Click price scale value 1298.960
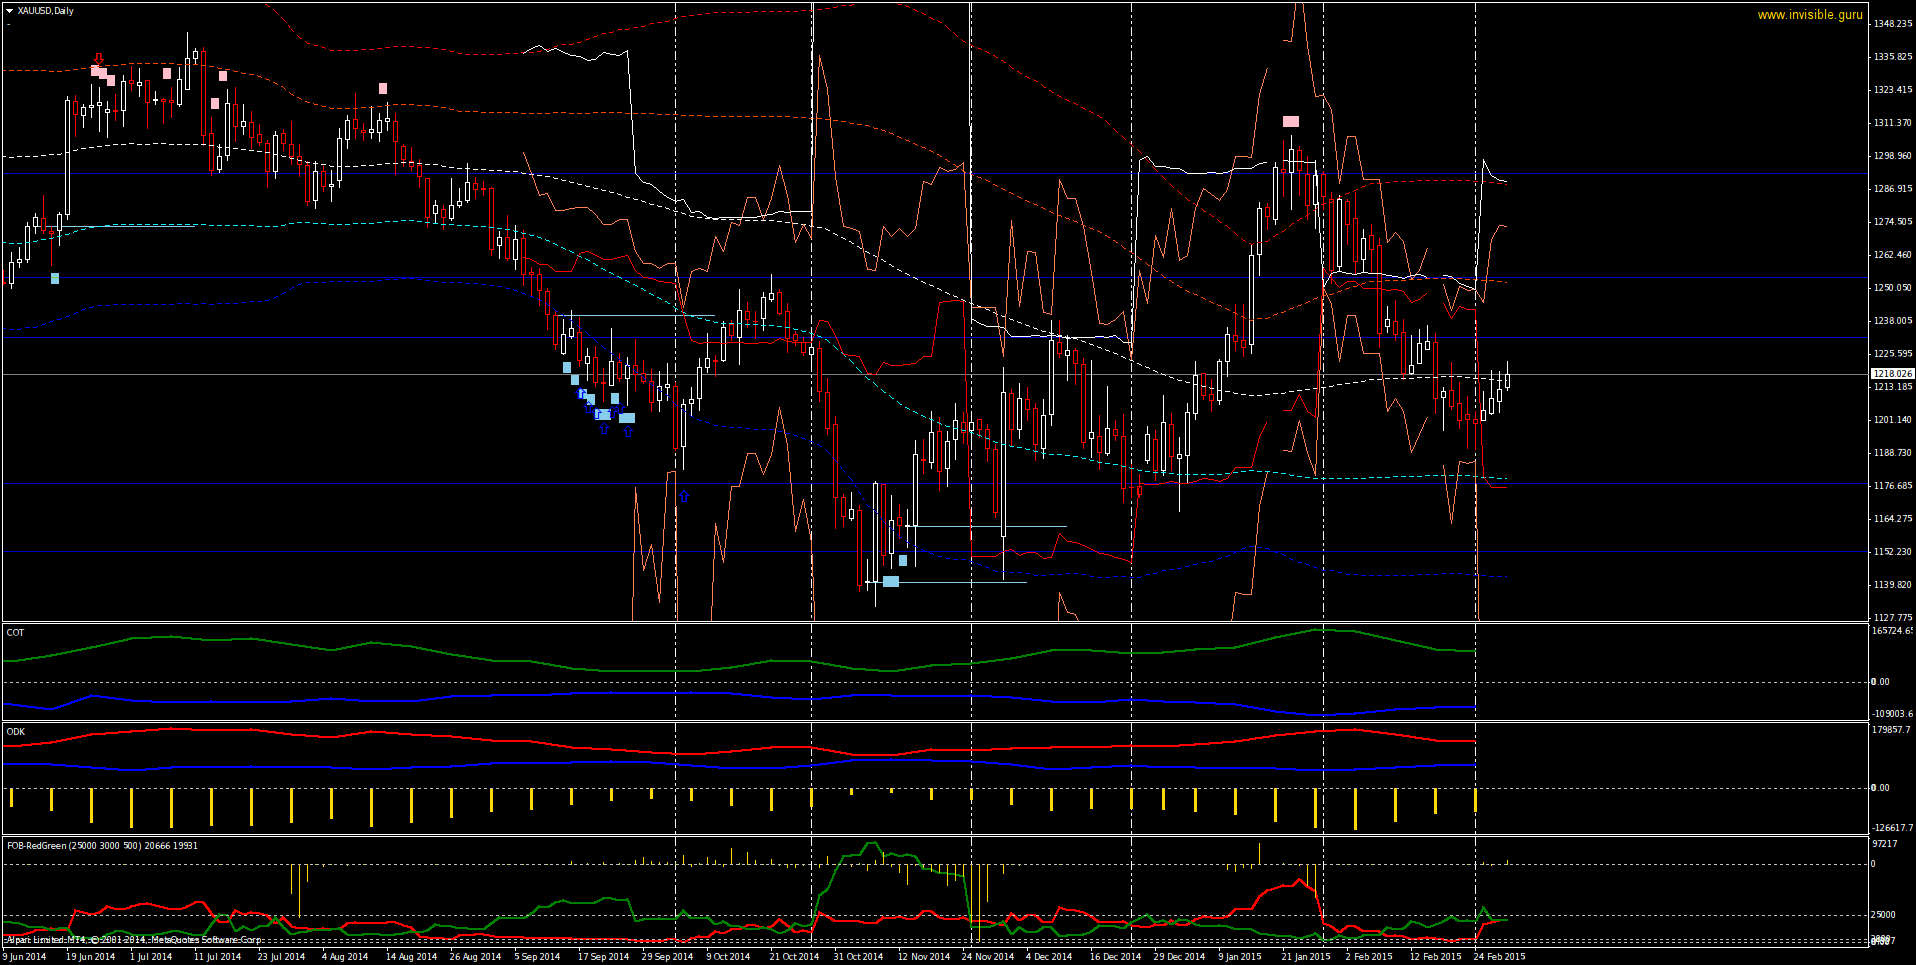 coord(1893,155)
